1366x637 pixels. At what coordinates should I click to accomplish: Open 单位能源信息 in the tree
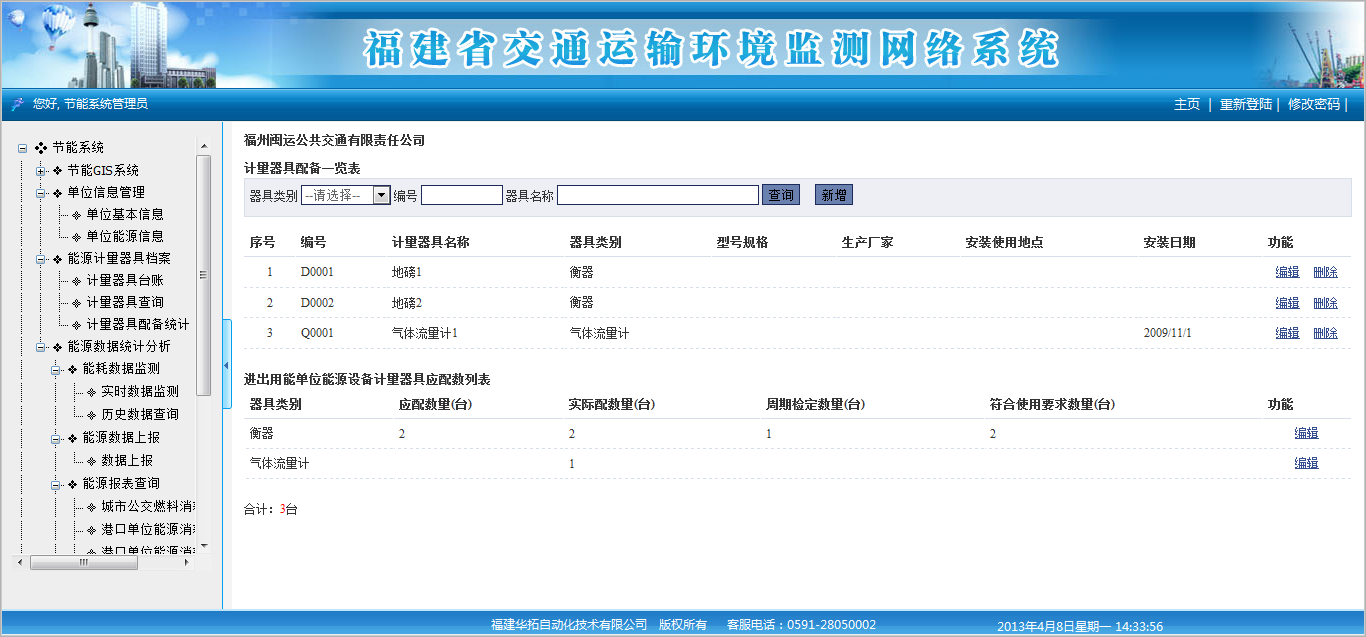pyautogui.click(x=125, y=236)
